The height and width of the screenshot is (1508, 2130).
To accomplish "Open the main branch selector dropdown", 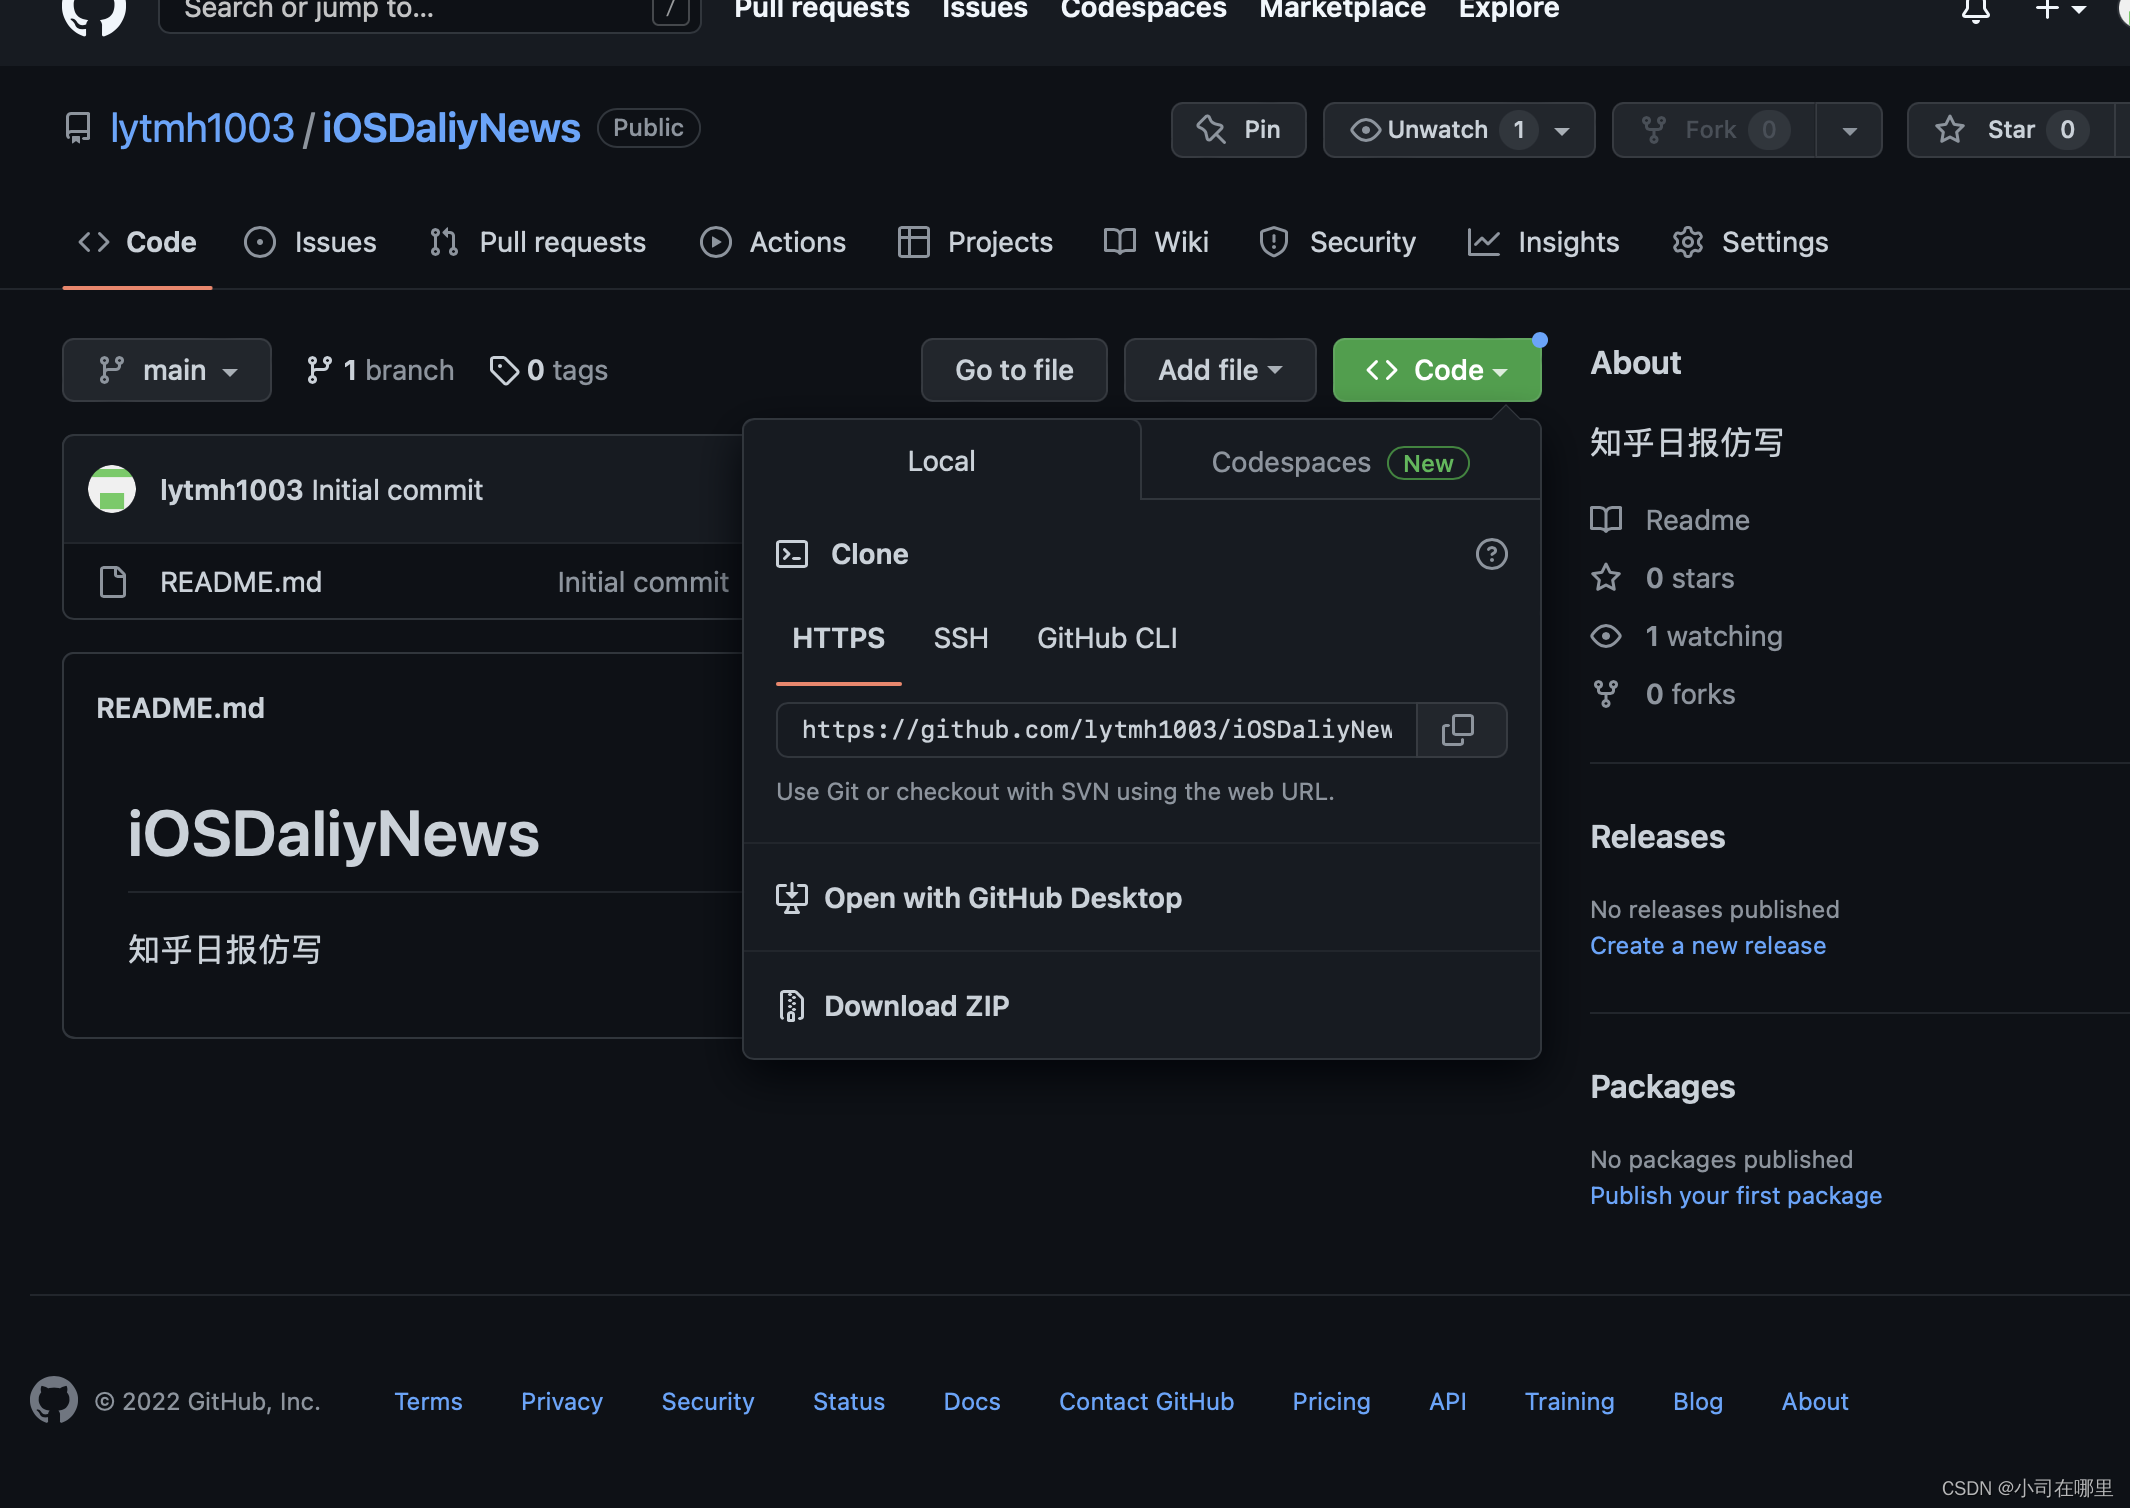I will pos(167,370).
